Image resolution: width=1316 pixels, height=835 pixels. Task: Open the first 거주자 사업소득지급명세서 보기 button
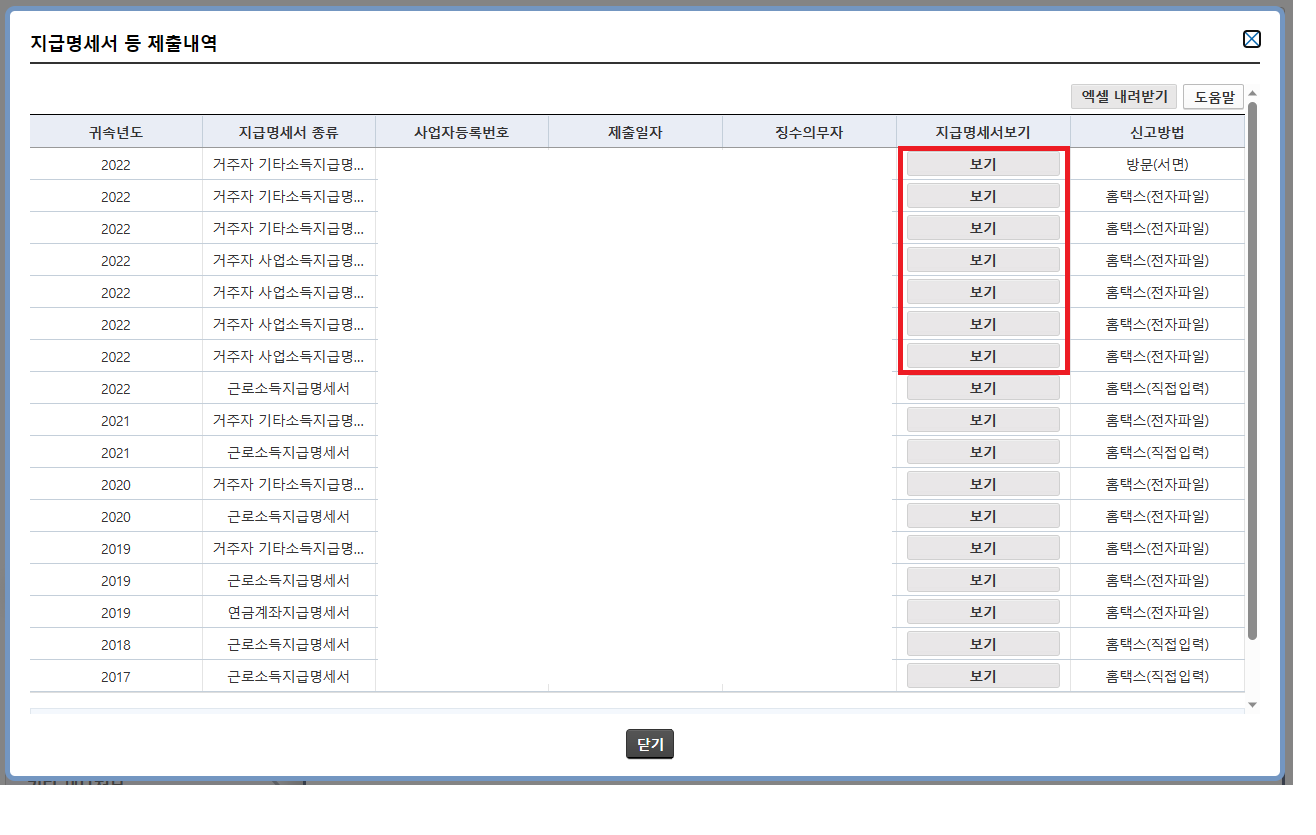pyautogui.click(x=983, y=259)
